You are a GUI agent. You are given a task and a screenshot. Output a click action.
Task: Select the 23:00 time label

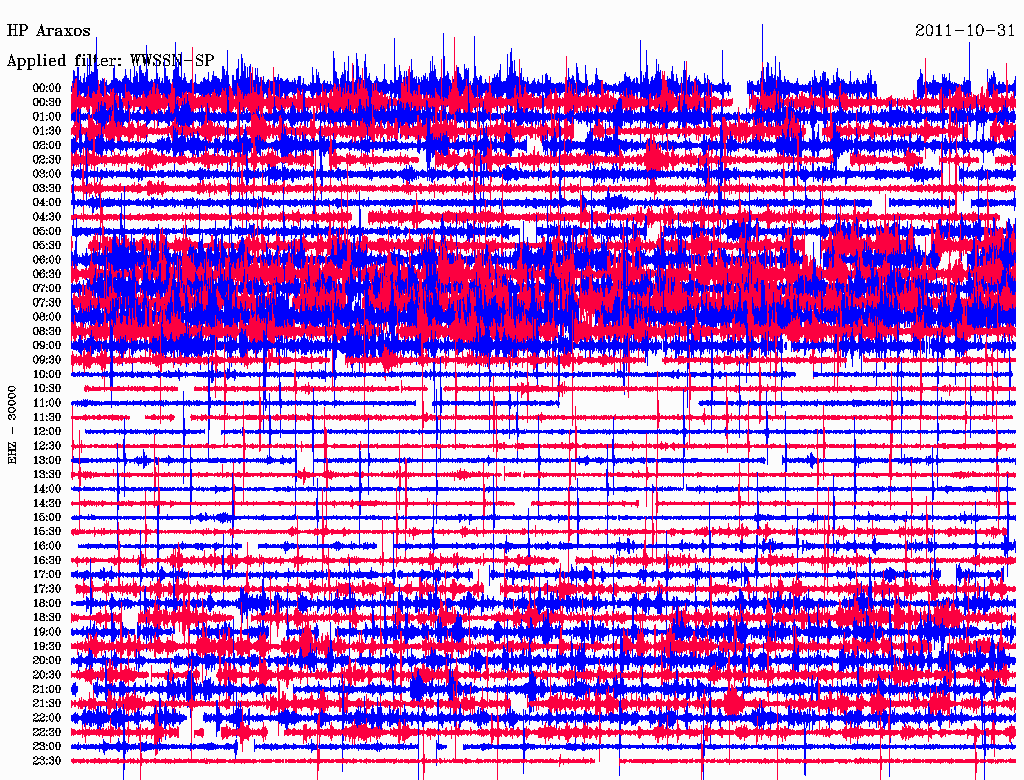click(47, 747)
